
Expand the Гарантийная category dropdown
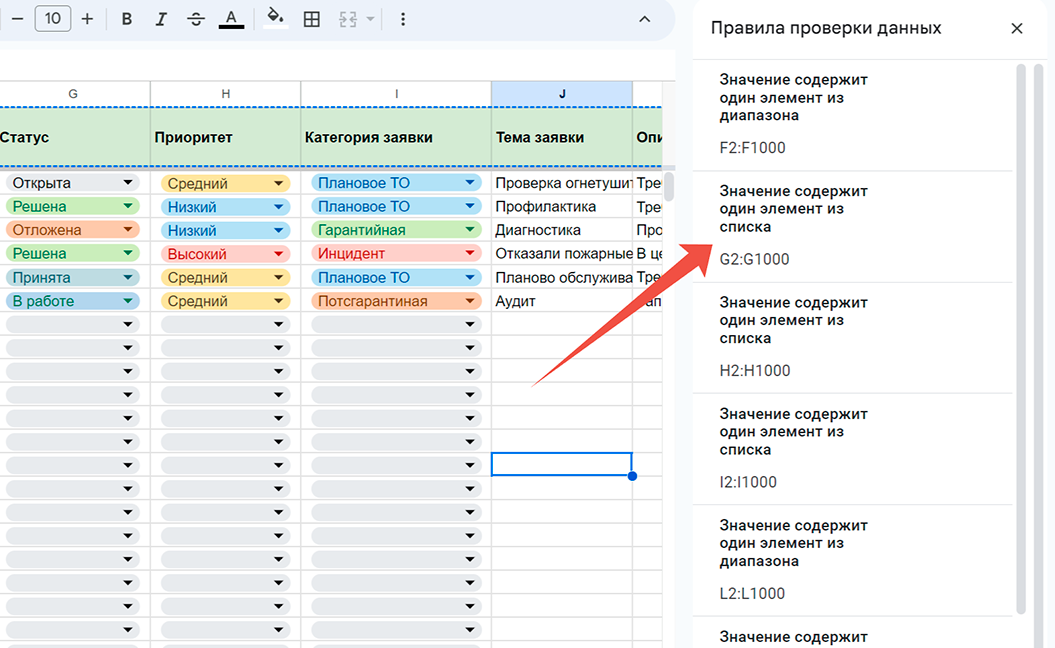(470, 230)
